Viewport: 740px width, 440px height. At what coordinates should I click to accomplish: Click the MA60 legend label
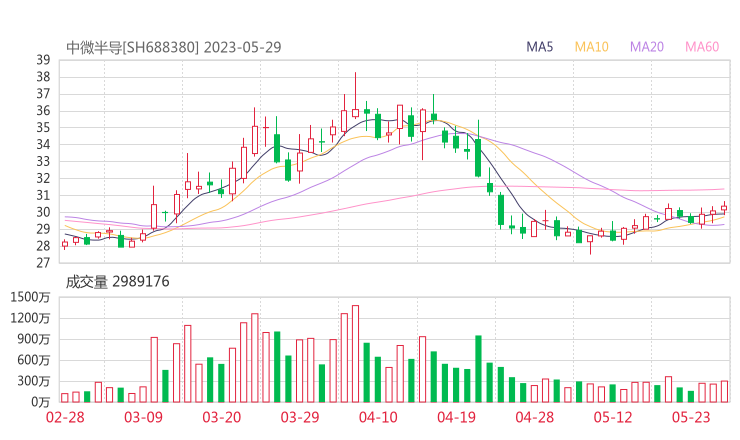pyautogui.click(x=702, y=47)
